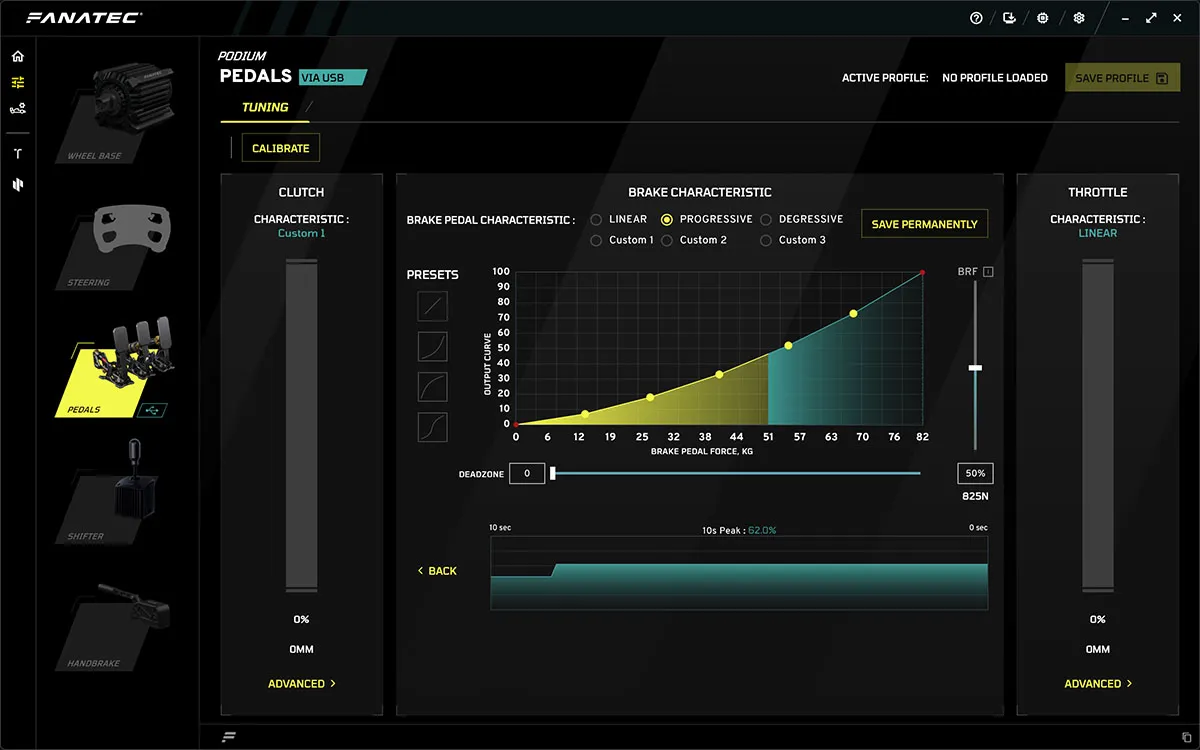
Task: Click the Deadzone value field
Action: point(527,473)
